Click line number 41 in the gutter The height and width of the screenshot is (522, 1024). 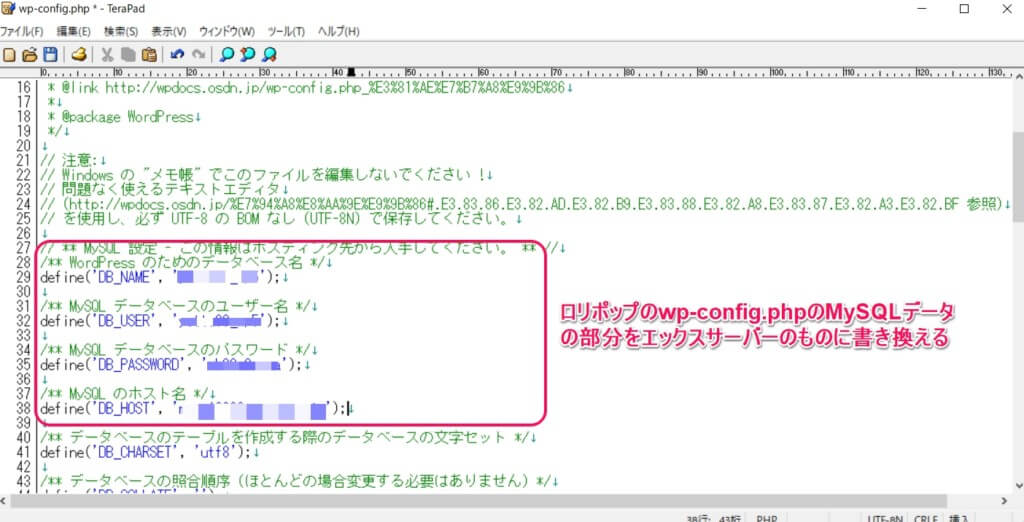click(23, 451)
